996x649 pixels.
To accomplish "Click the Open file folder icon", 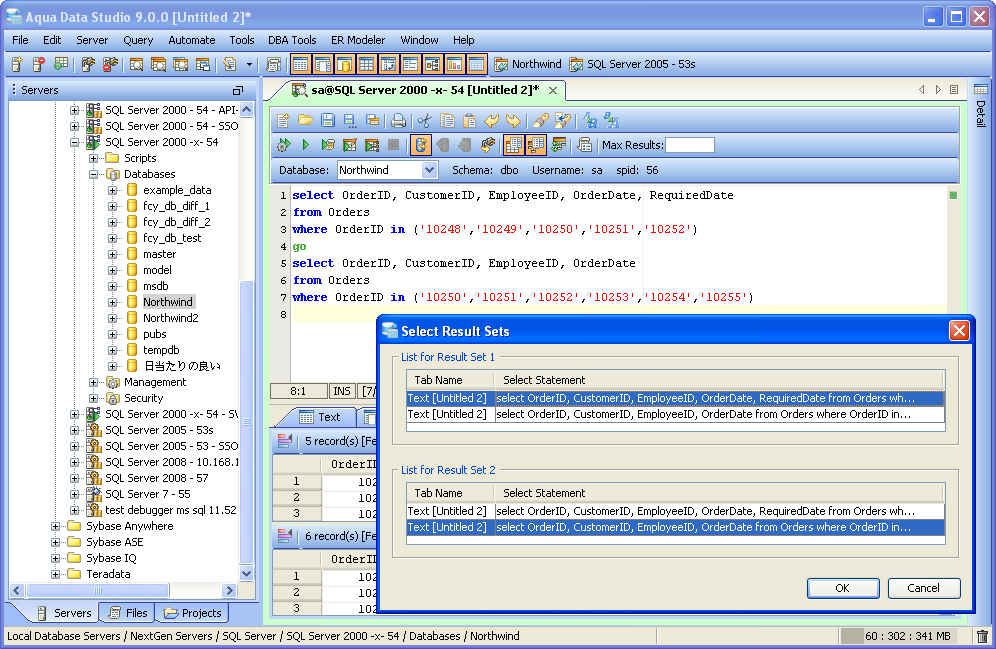I will pyautogui.click(x=306, y=120).
